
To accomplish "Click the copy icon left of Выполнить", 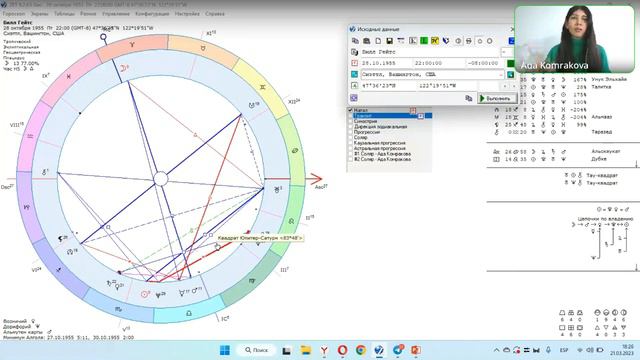I will [x=469, y=98].
